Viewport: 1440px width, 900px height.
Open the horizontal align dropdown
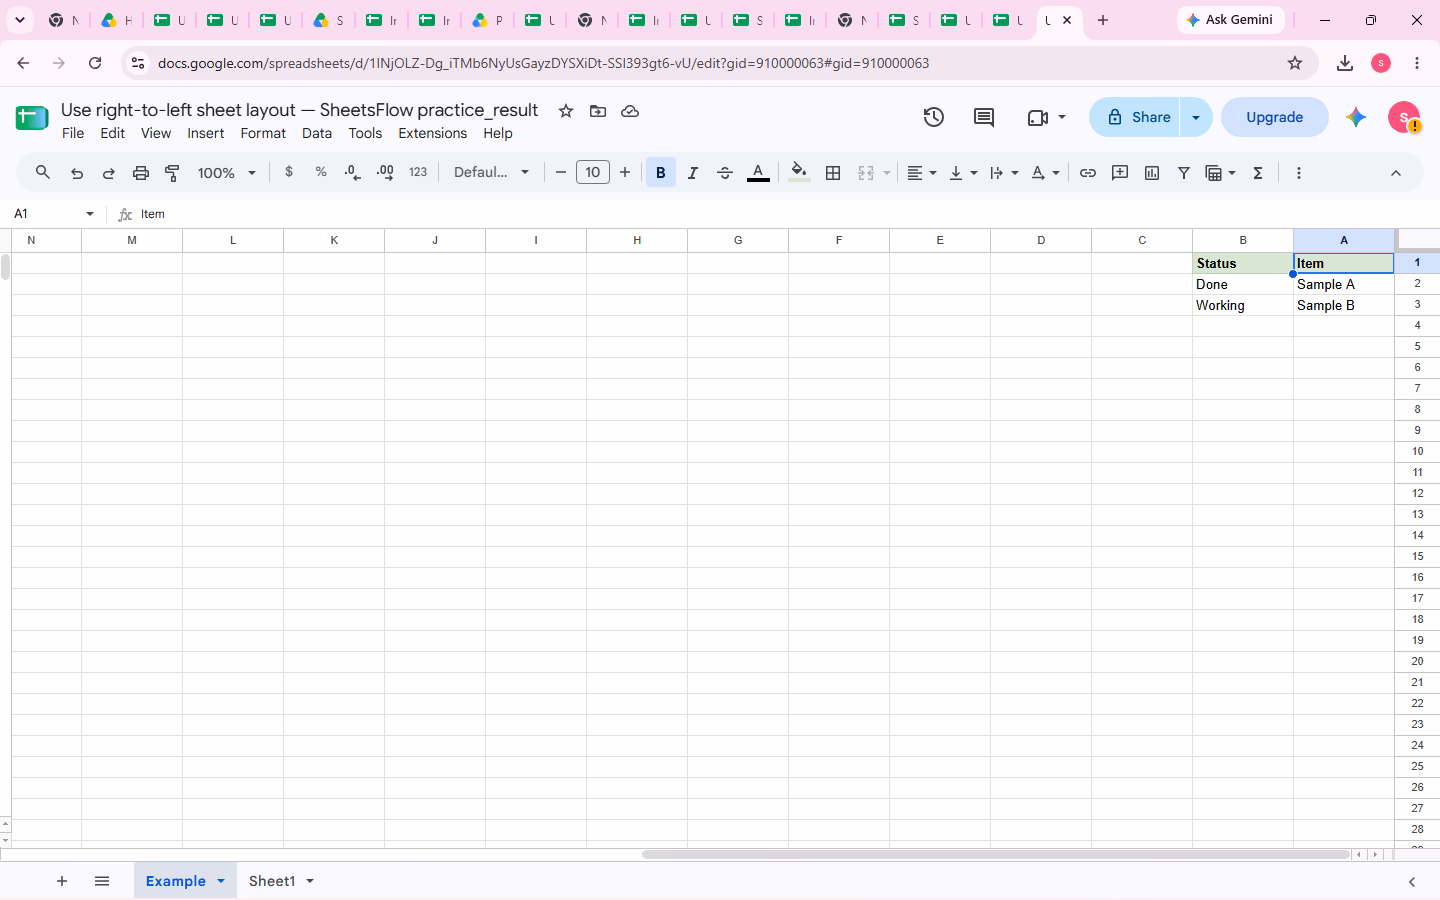(x=922, y=173)
